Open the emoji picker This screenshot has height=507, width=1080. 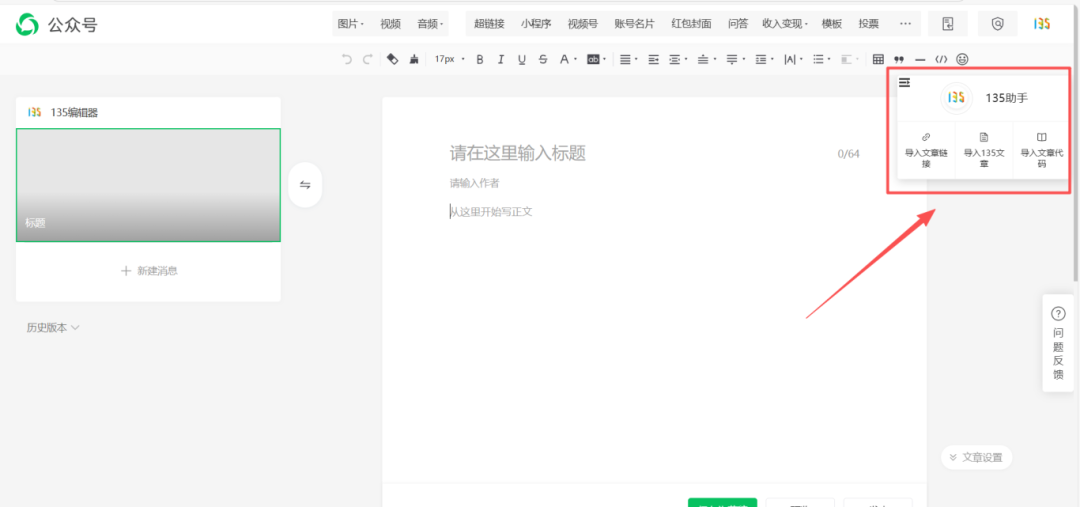click(x=962, y=60)
